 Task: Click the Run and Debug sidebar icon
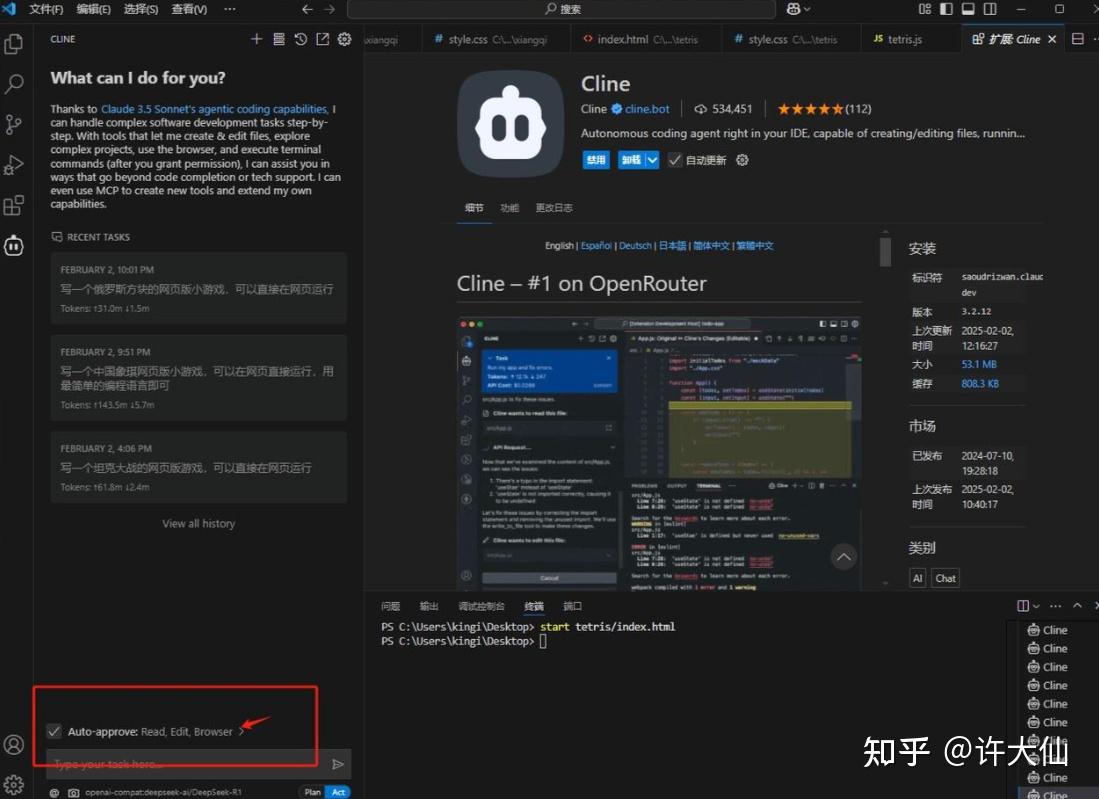pos(14,164)
